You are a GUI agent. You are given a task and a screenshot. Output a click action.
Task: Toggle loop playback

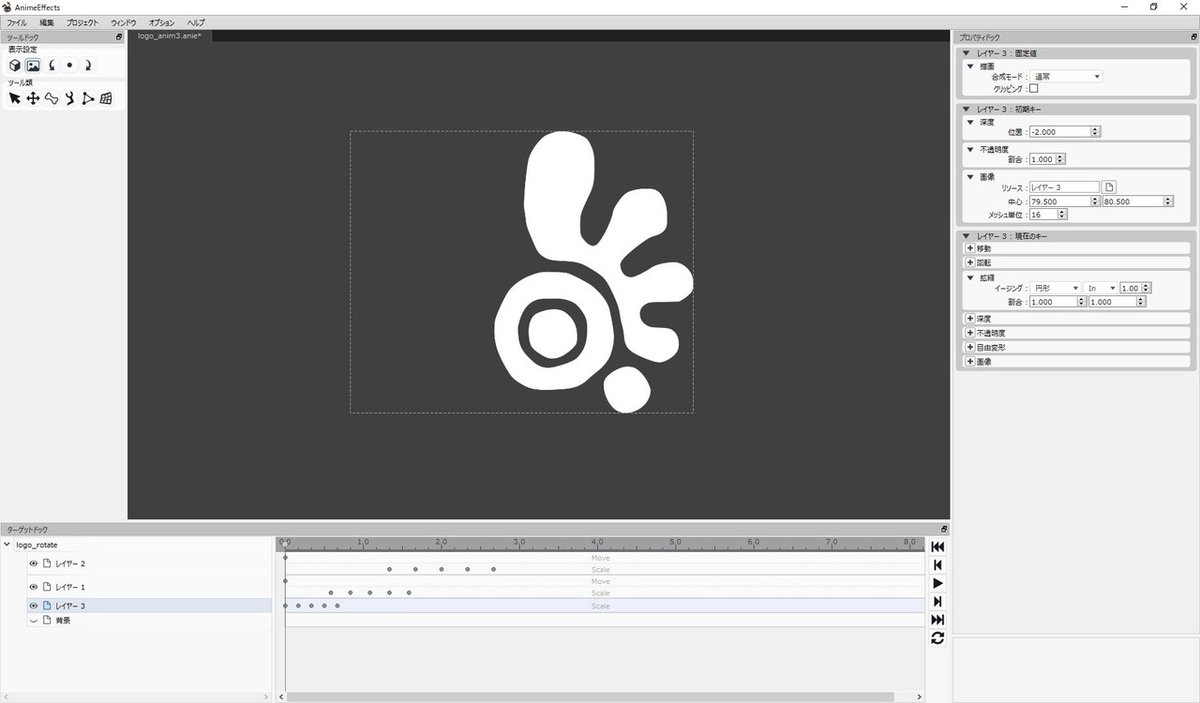tap(937, 638)
